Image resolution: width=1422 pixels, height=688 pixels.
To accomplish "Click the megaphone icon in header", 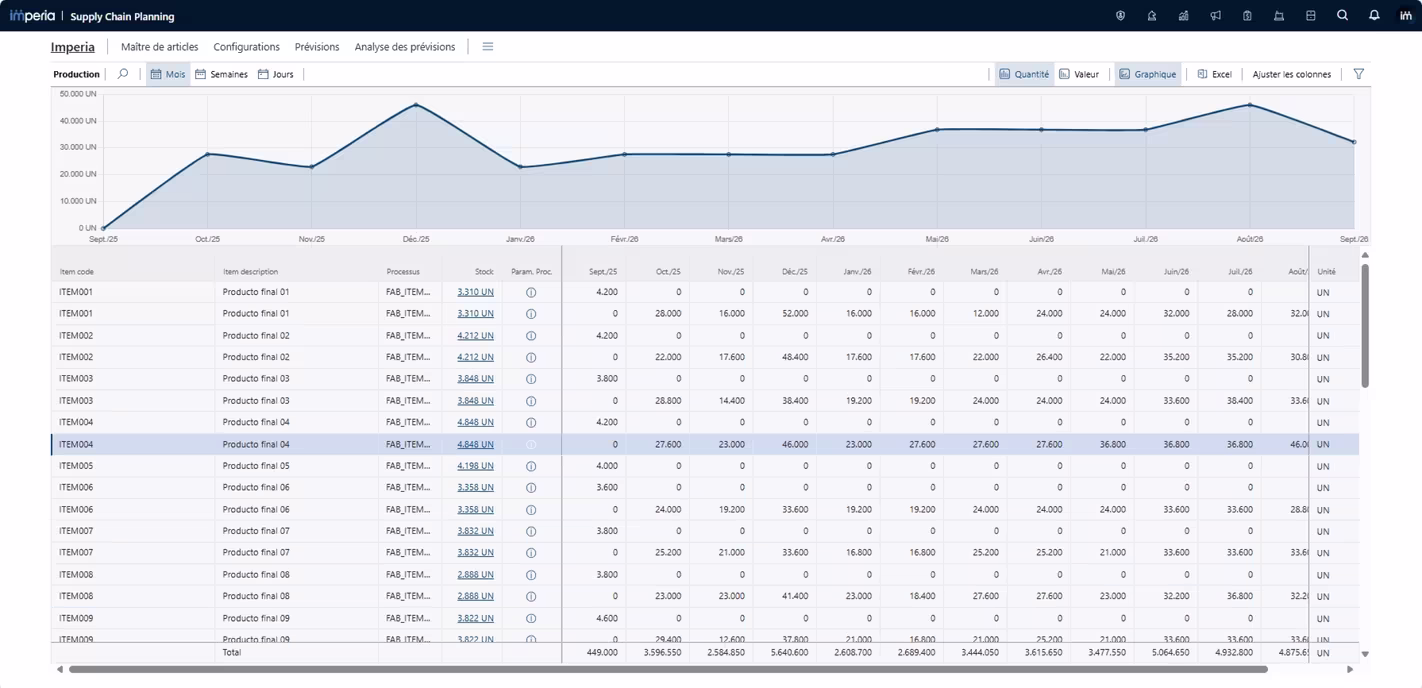I will coord(1215,16).
